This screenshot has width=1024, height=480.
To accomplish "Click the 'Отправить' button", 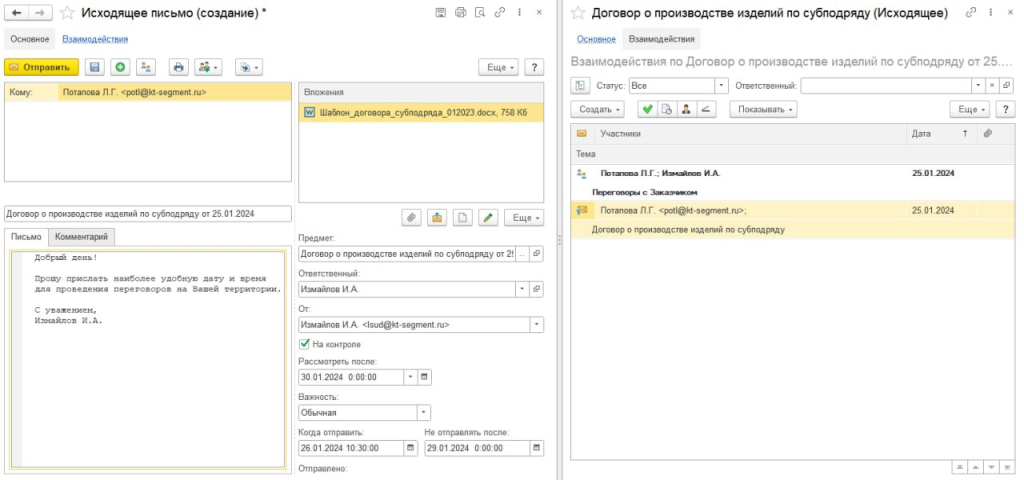I will [41, 67].
